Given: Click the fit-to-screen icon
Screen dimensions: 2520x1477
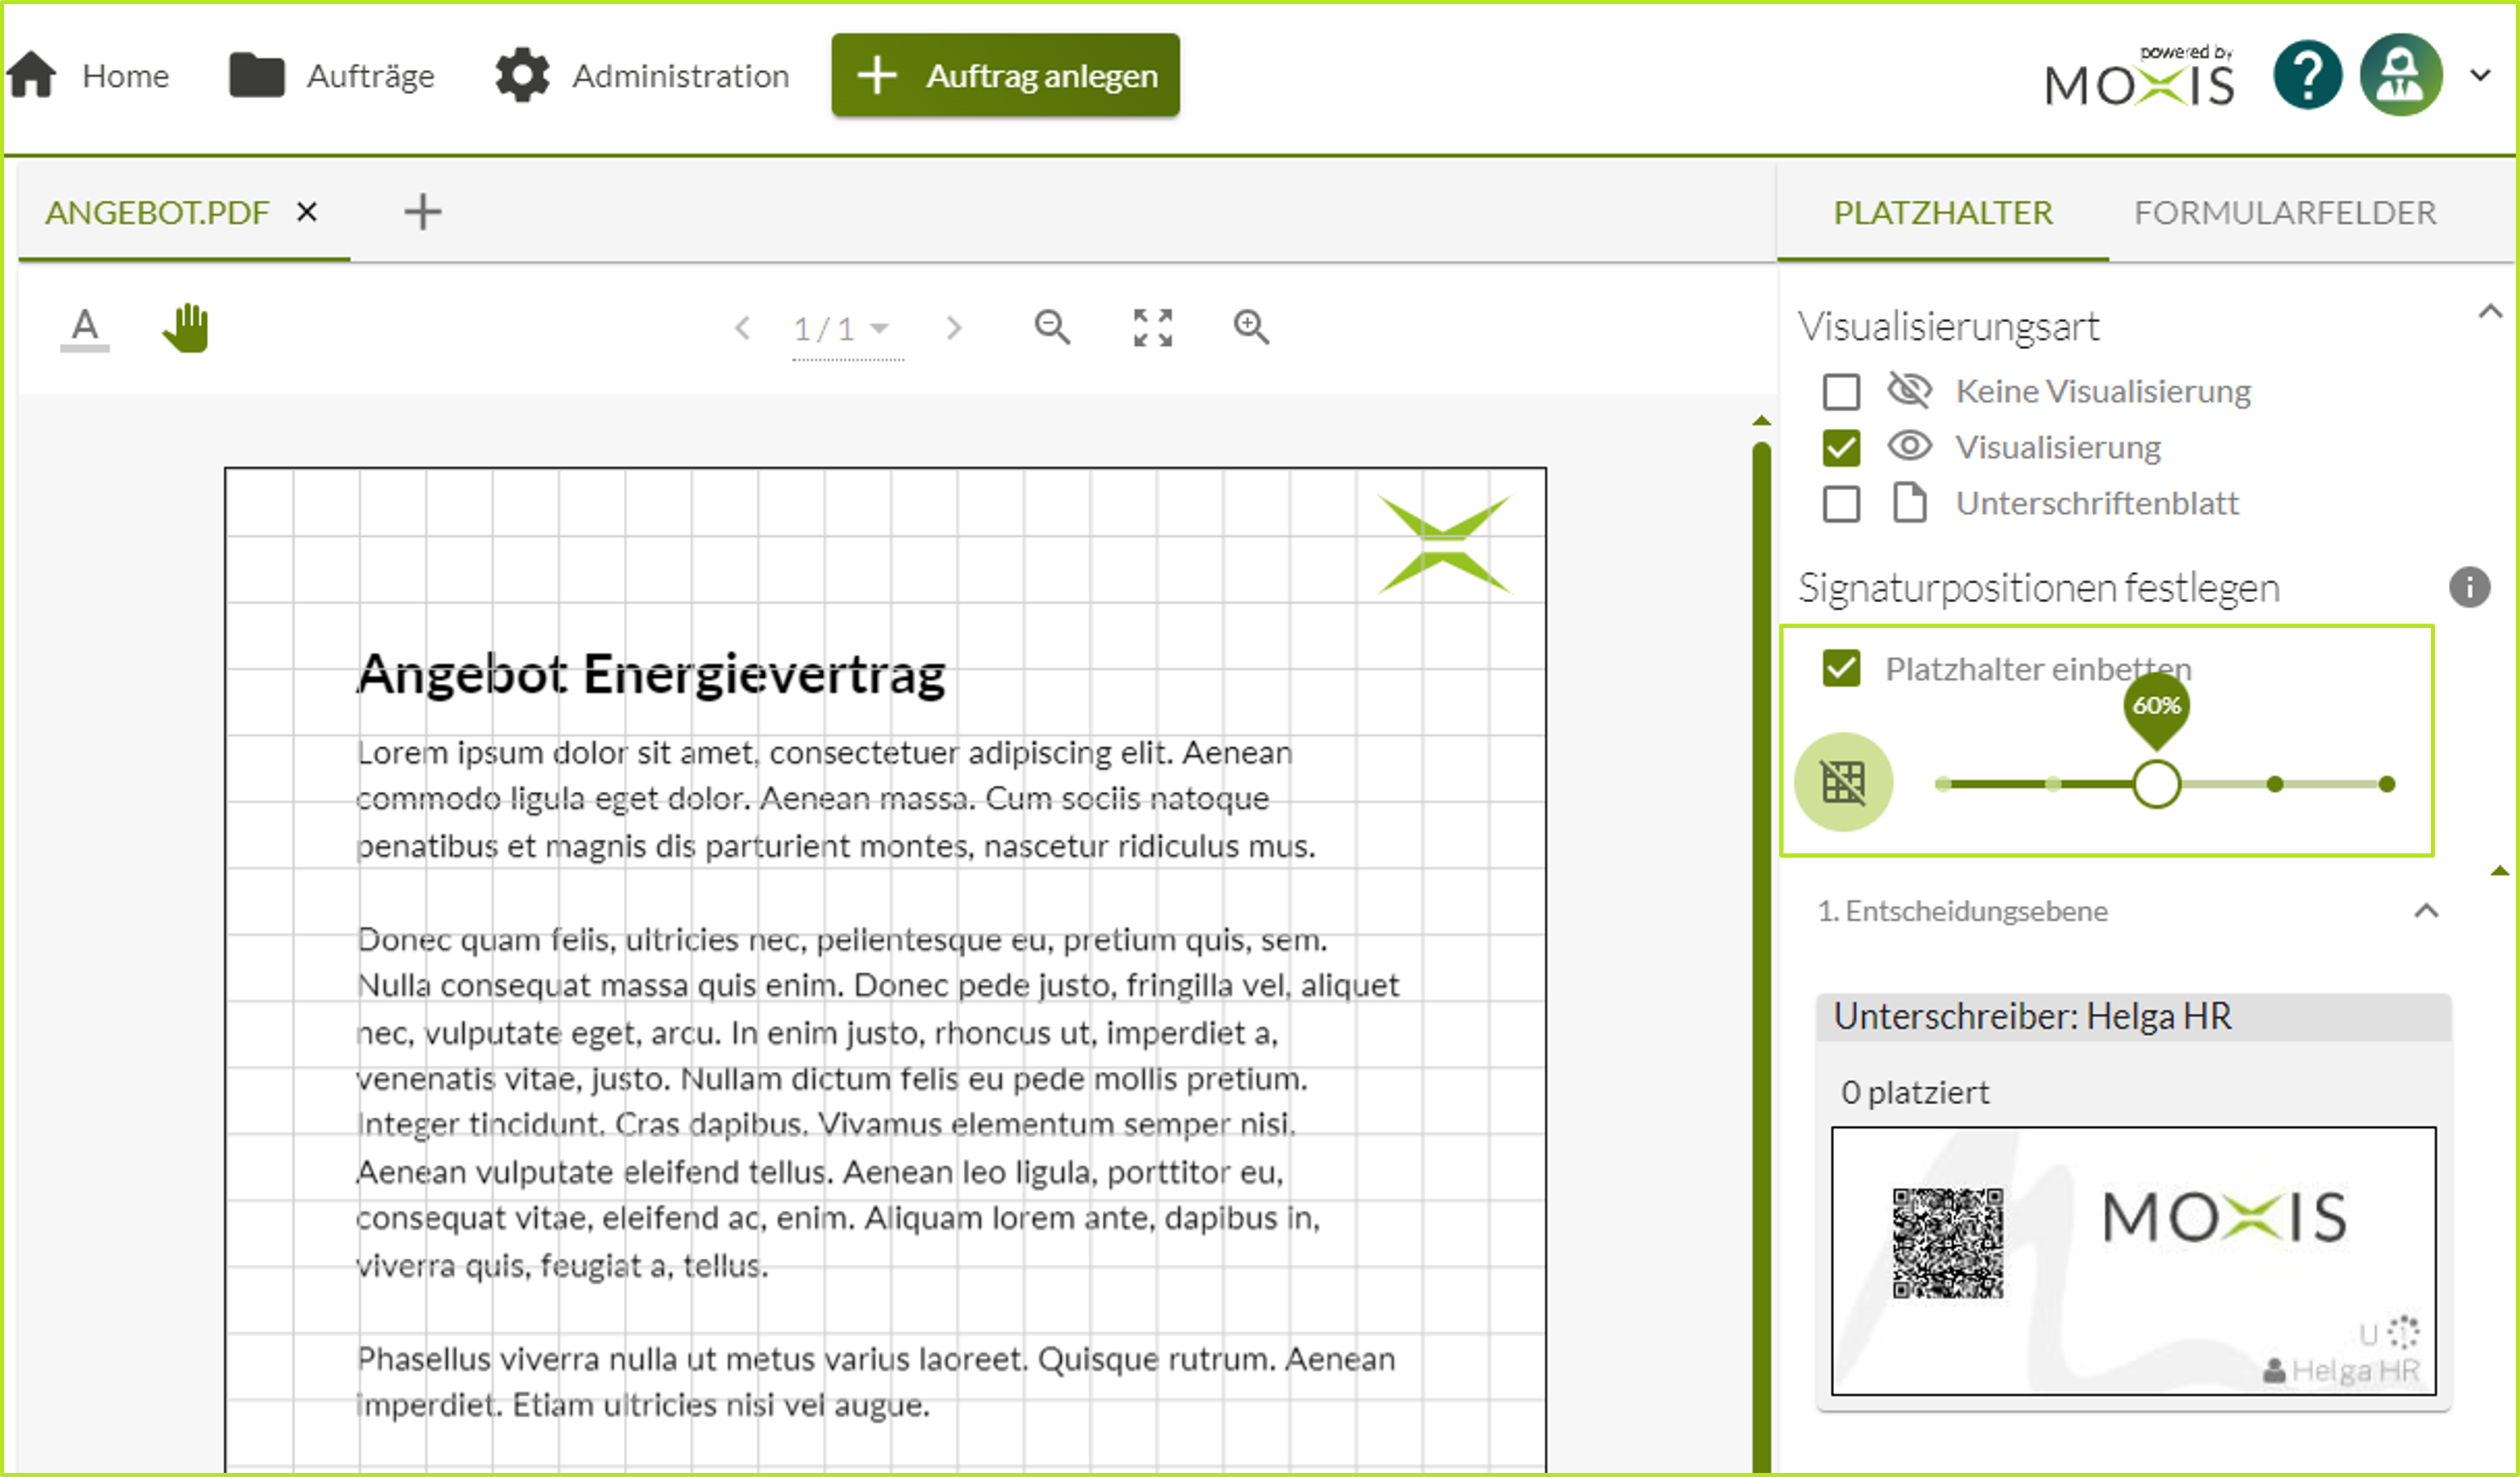Looking at the screenshot, I should tap(1152, 327).
